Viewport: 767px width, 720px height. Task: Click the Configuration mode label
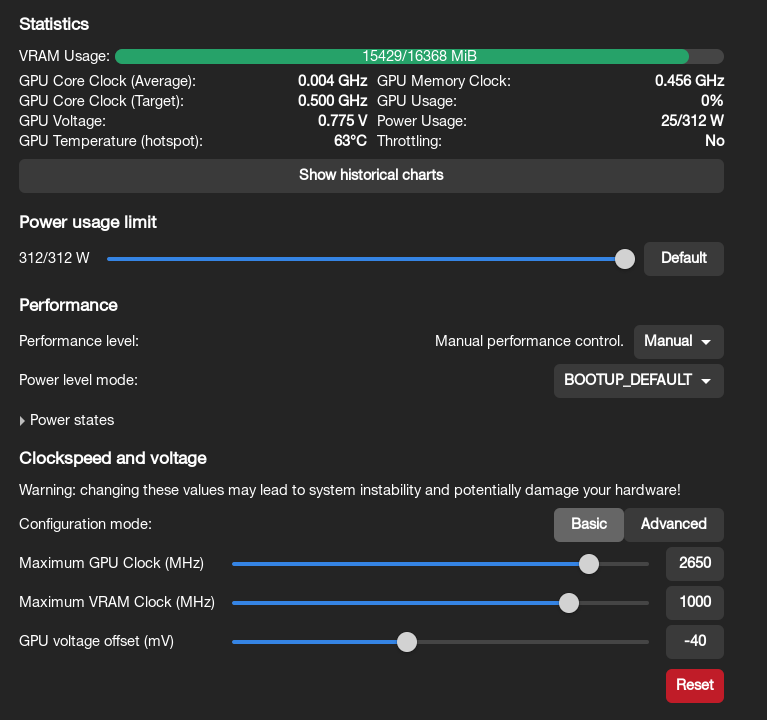pyautogui.click(x=86, y=524)
